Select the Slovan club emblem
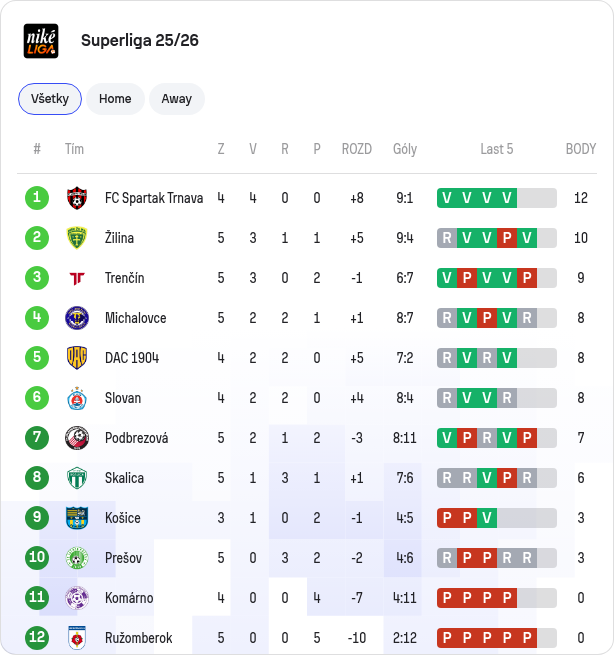 (x=77, y=398)
